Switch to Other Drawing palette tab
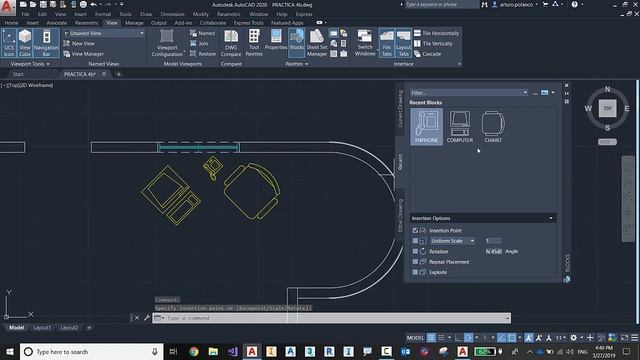The width and height of the screenshot is (640, 360). click(x=400, y=216)
